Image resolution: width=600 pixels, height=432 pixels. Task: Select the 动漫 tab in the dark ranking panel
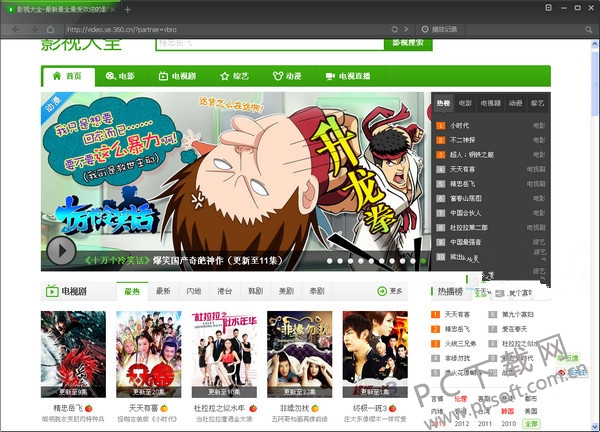pyautogui.click(x=515, y=103)
